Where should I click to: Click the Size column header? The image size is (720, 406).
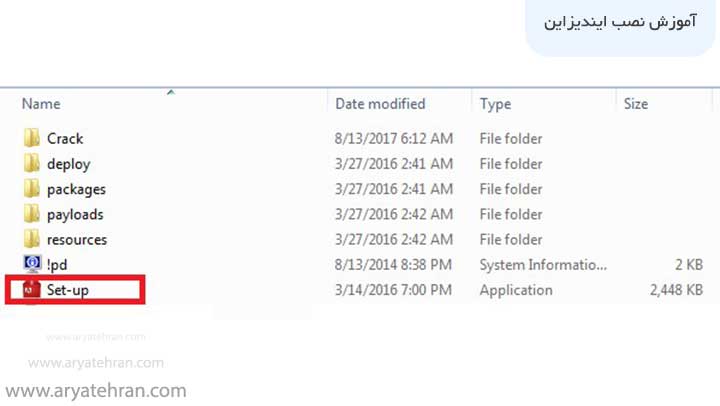pyautogui.click(x=636, y=104)
